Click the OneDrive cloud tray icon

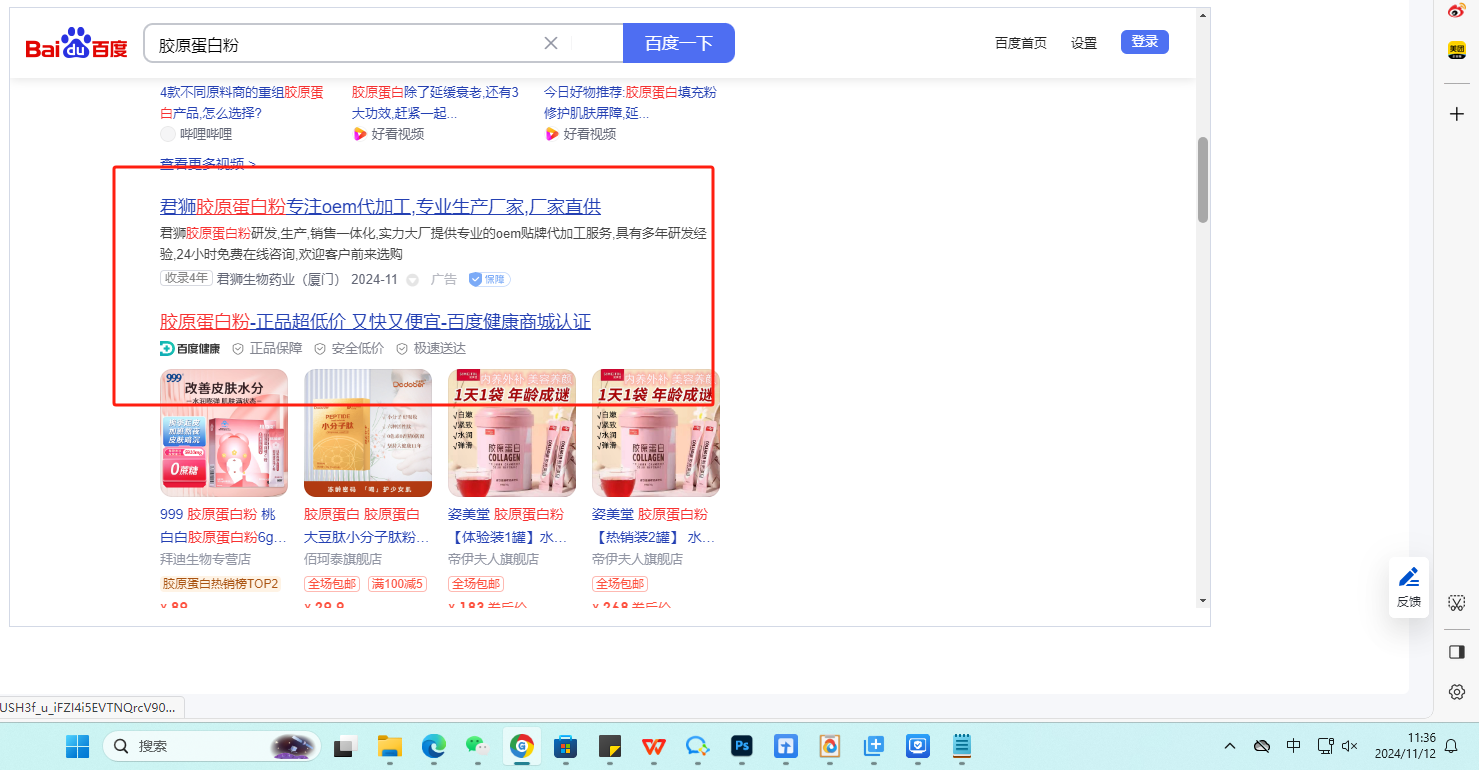click(x=1263, y=746)
